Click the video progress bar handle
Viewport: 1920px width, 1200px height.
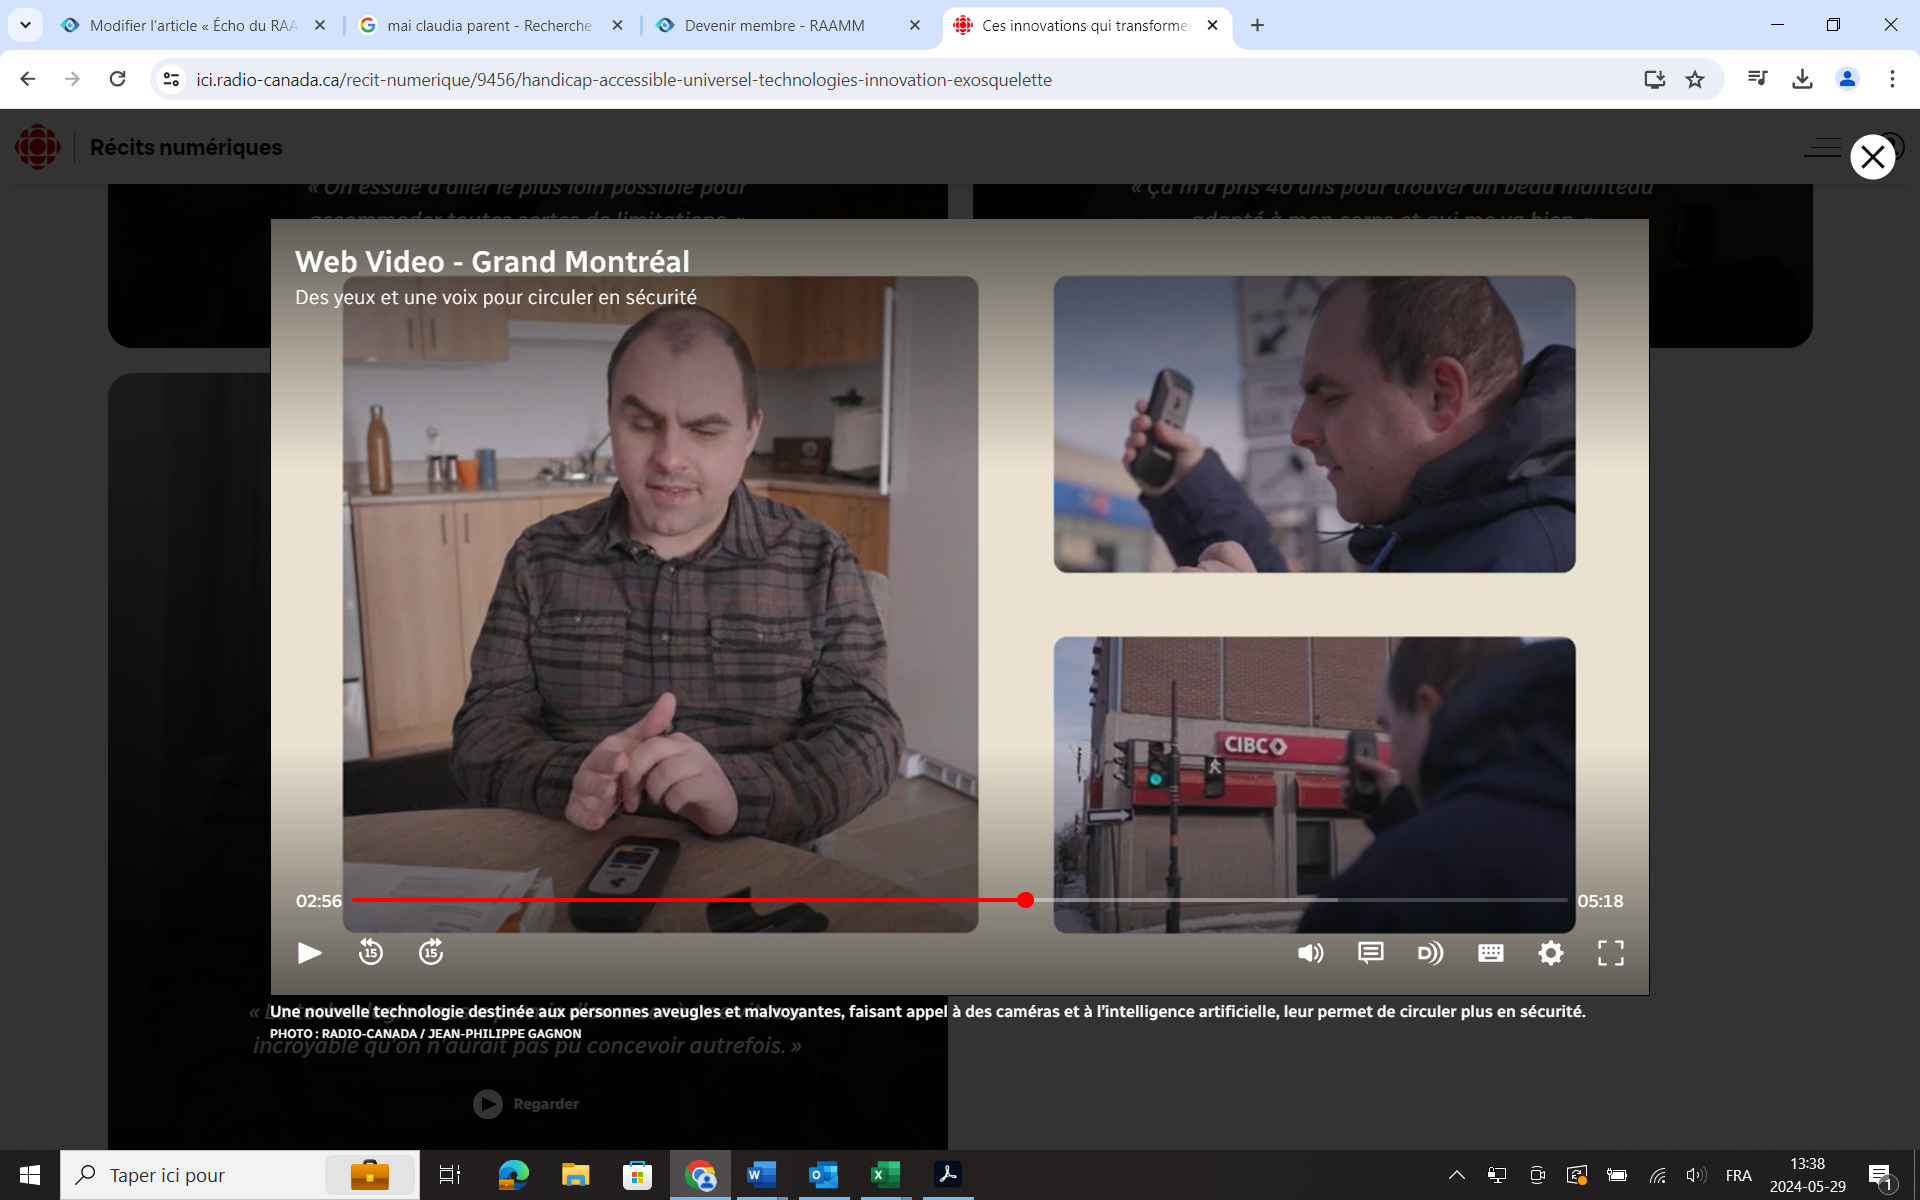point(1025,900)
